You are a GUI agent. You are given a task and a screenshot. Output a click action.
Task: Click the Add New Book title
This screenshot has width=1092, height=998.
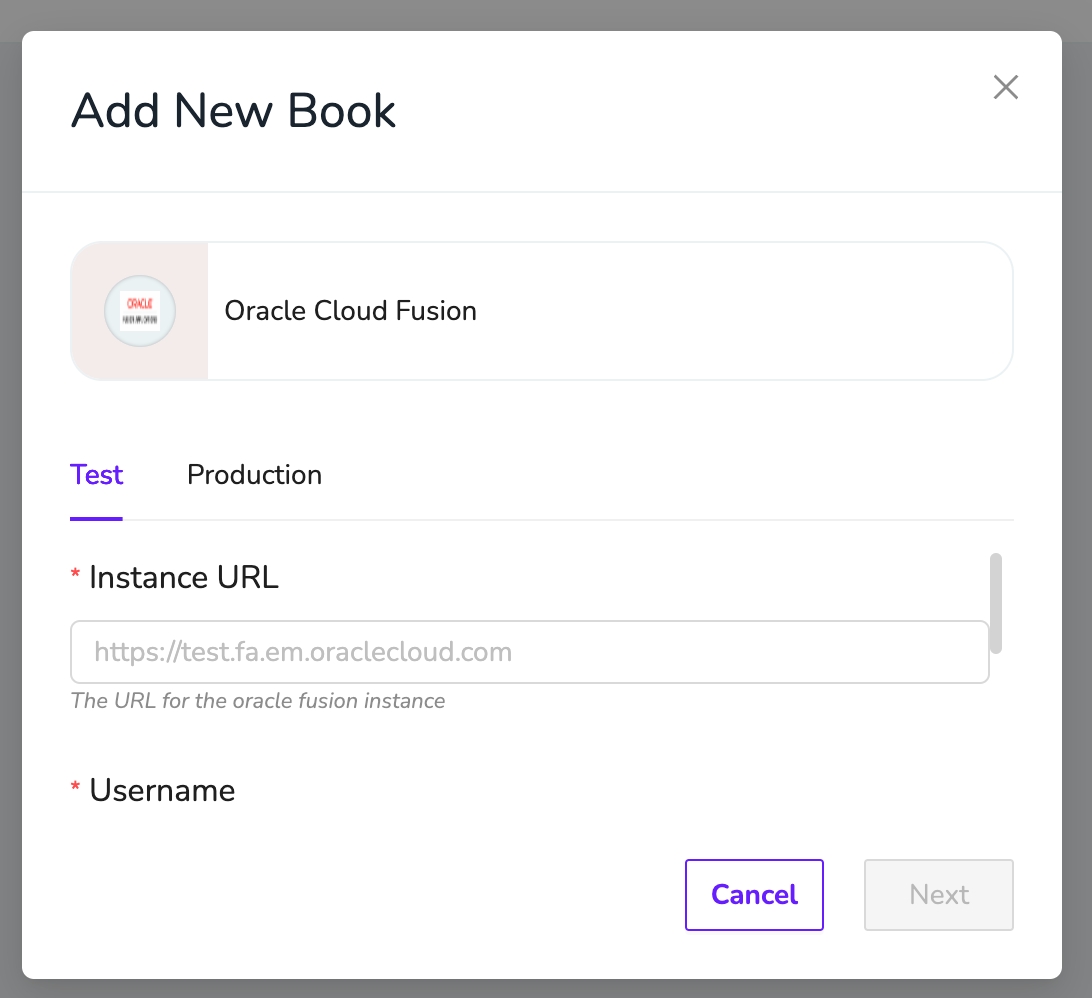coord(233,111)
